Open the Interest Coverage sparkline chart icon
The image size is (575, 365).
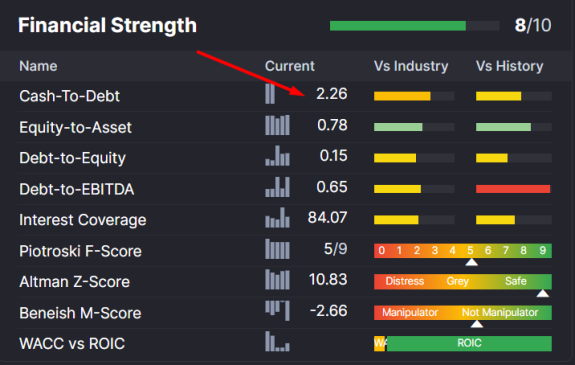click(x=277, y=218)
